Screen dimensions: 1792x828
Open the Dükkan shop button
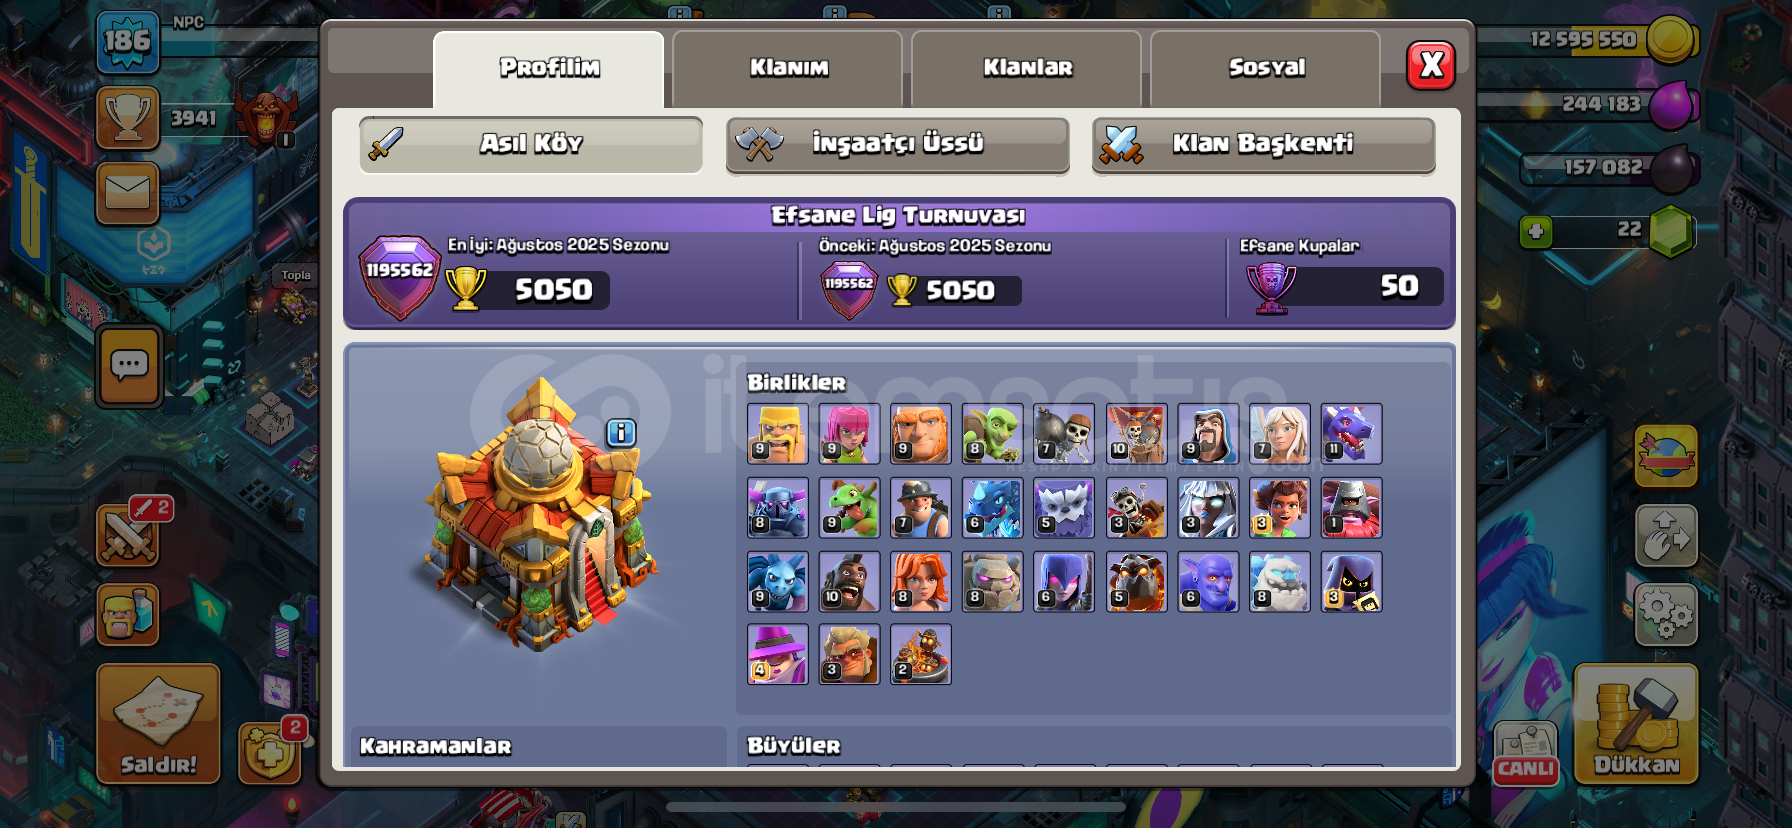click(1636, 724)
